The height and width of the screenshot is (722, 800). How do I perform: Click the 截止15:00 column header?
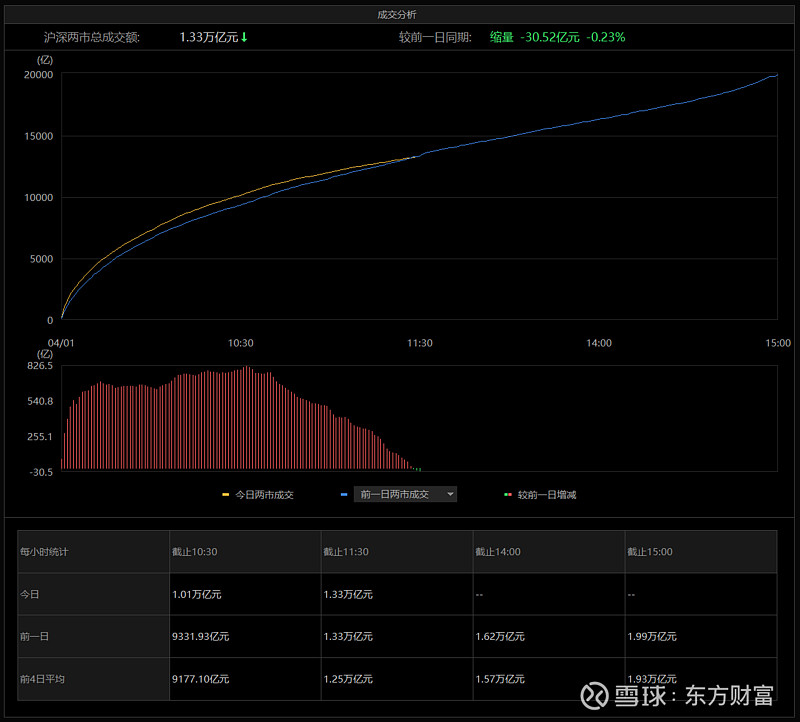click(650, 551)
